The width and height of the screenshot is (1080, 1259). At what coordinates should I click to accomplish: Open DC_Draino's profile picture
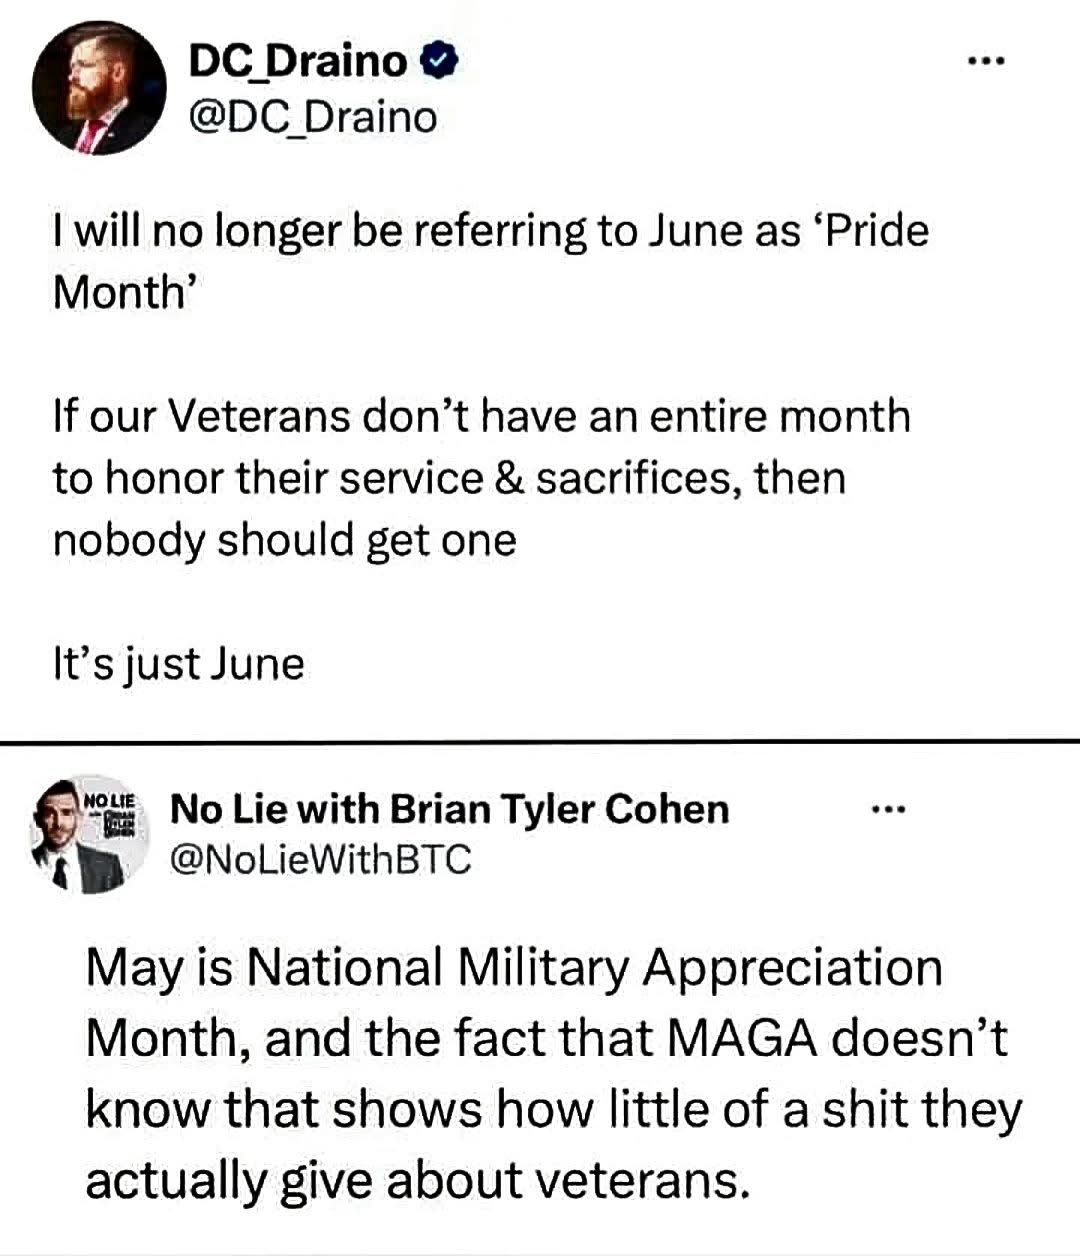pyautogui.click(x=99, y=89)
